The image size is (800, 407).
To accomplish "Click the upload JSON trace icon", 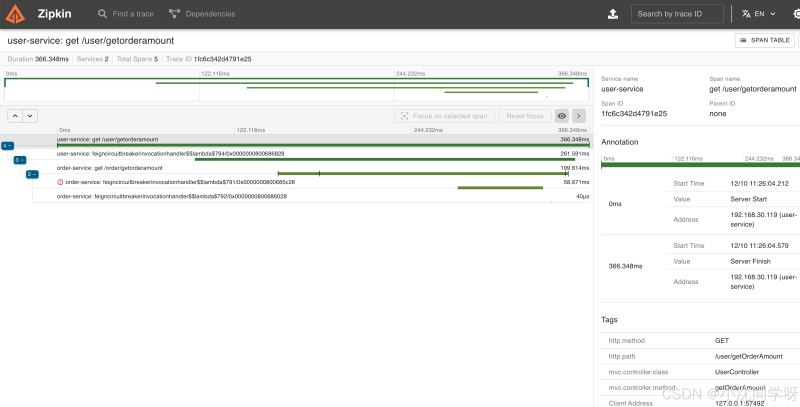I will (x=613, y=14).
